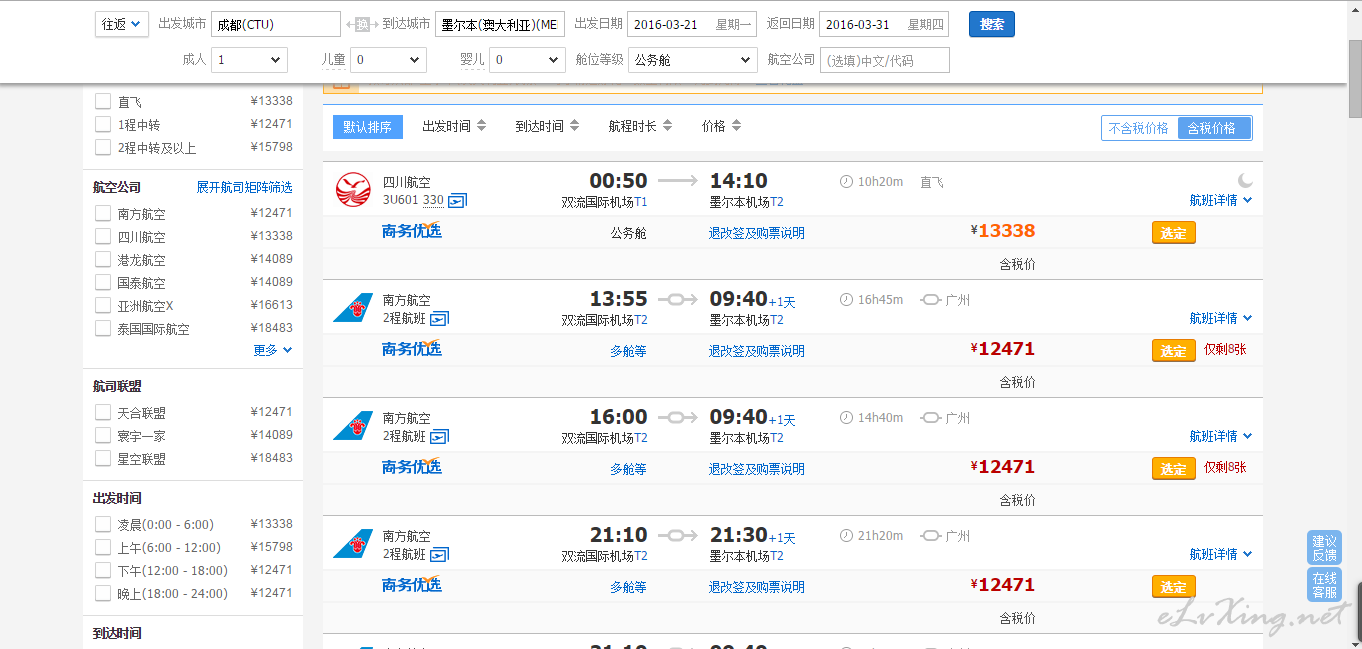Click the 出发日期 date field
1362x649 pixels.
692,24
